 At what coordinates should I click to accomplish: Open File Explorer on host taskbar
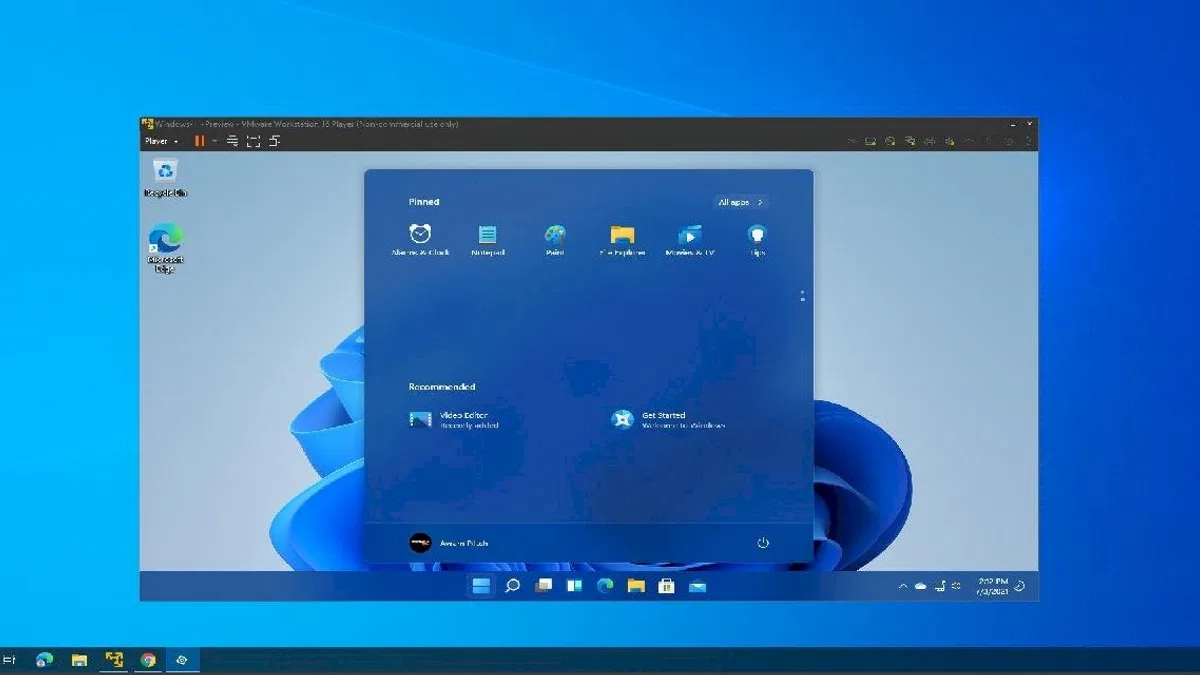[79, 660]
